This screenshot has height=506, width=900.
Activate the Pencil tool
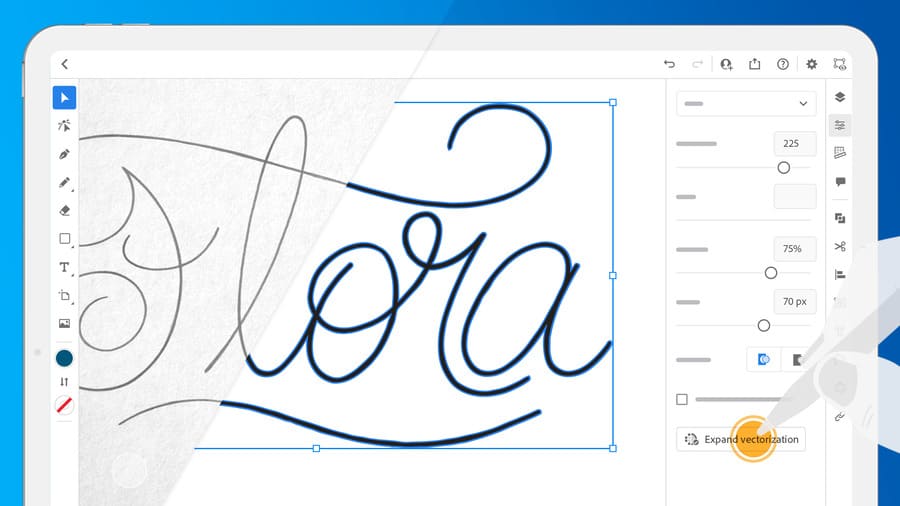(x=64, y=183)
